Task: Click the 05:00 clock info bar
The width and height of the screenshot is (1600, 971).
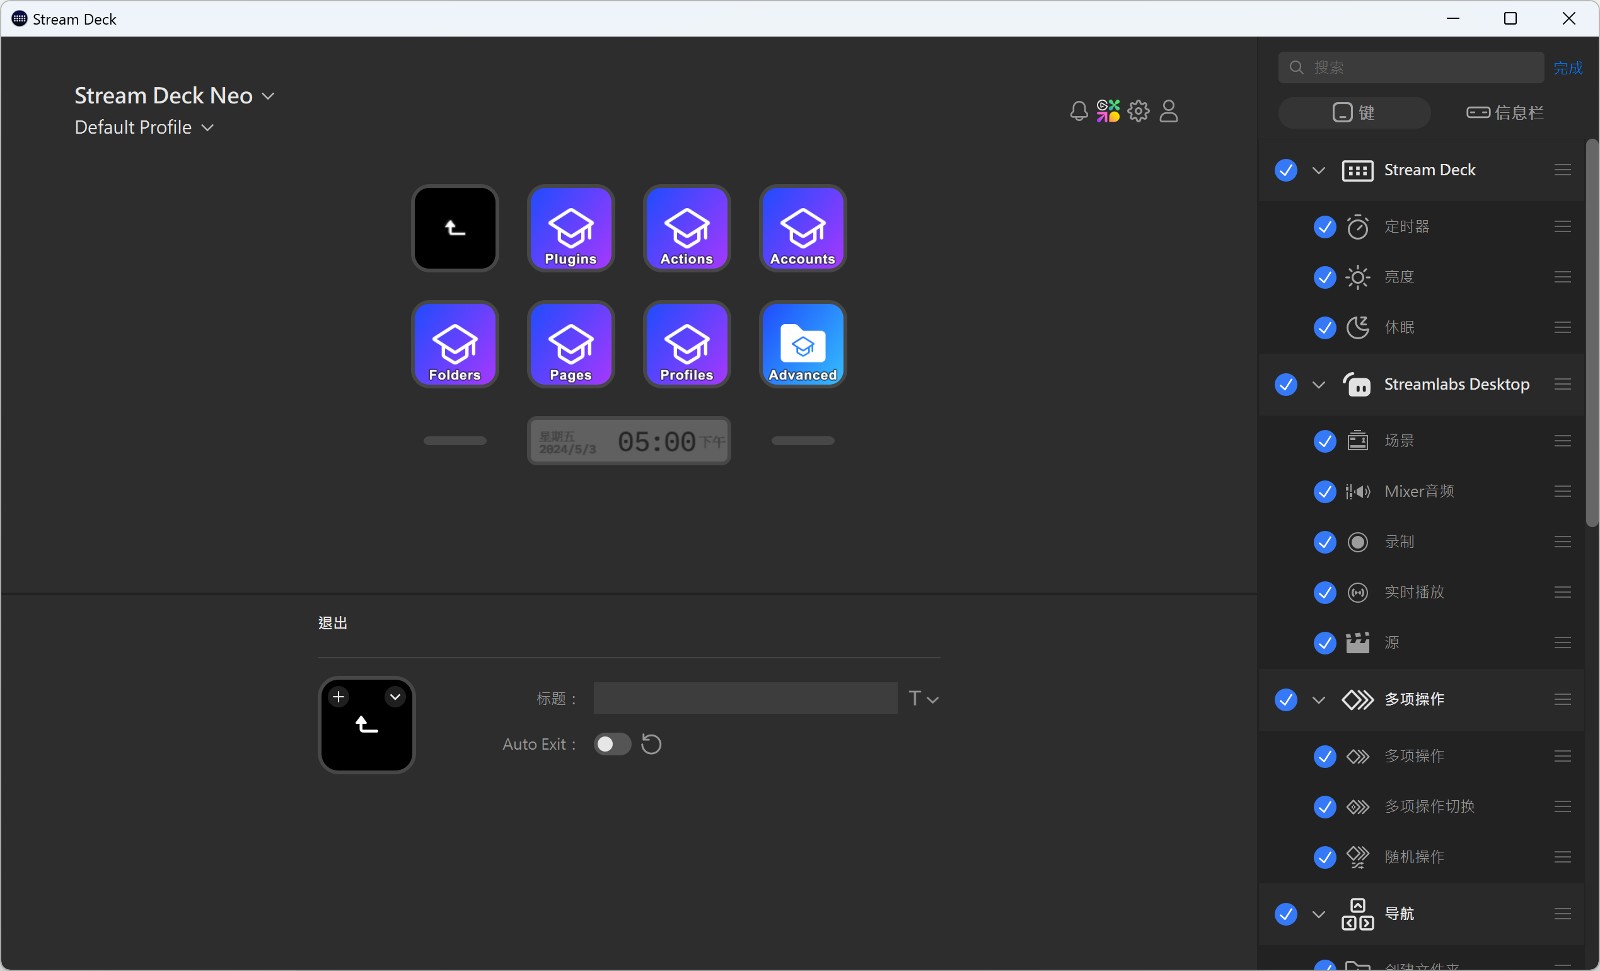Action: [629, 441]
